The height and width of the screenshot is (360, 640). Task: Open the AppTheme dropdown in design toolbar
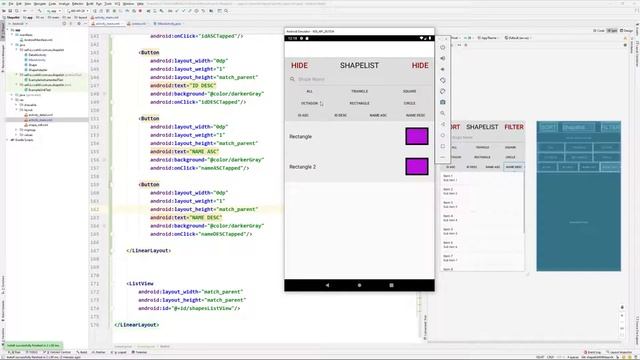pyautogui.click(x=489, y=38)
